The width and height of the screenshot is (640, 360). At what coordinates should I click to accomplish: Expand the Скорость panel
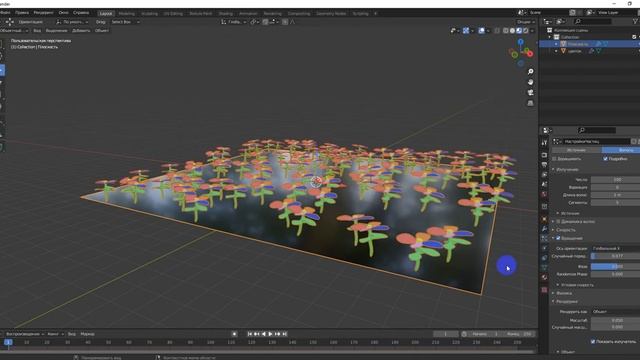tap(565, 230)
